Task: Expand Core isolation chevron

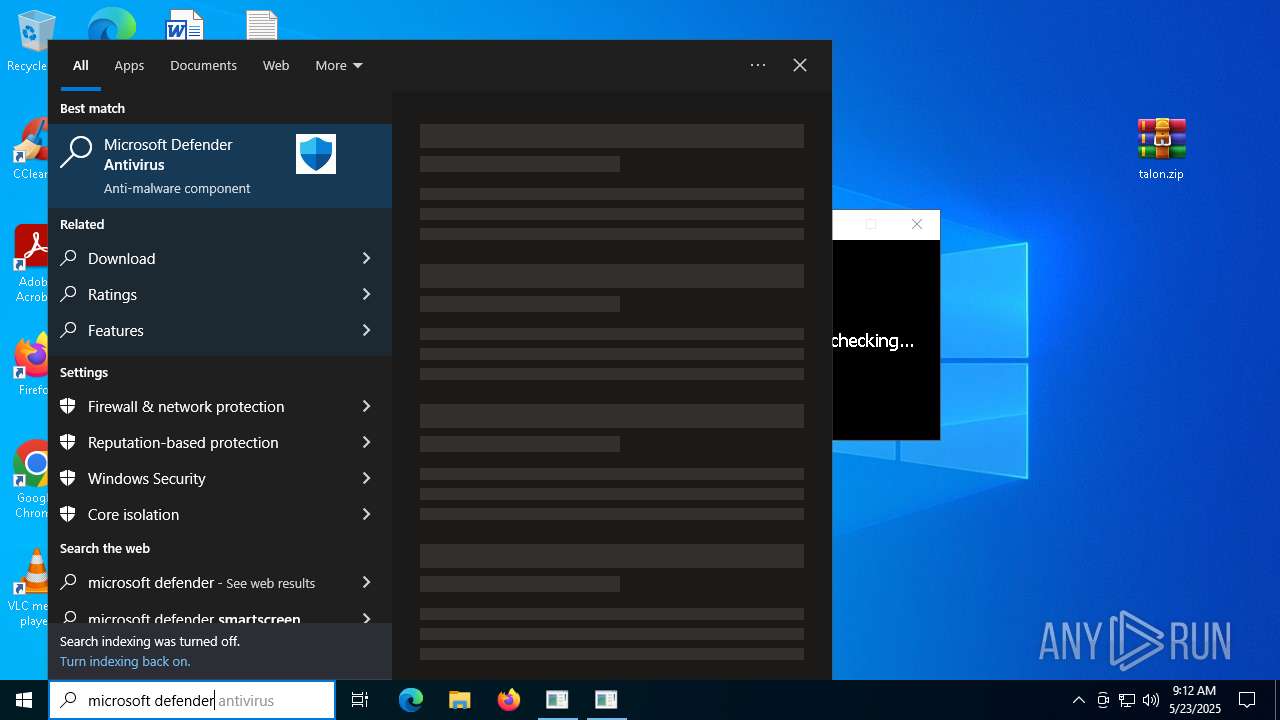Action: (366, 514)
